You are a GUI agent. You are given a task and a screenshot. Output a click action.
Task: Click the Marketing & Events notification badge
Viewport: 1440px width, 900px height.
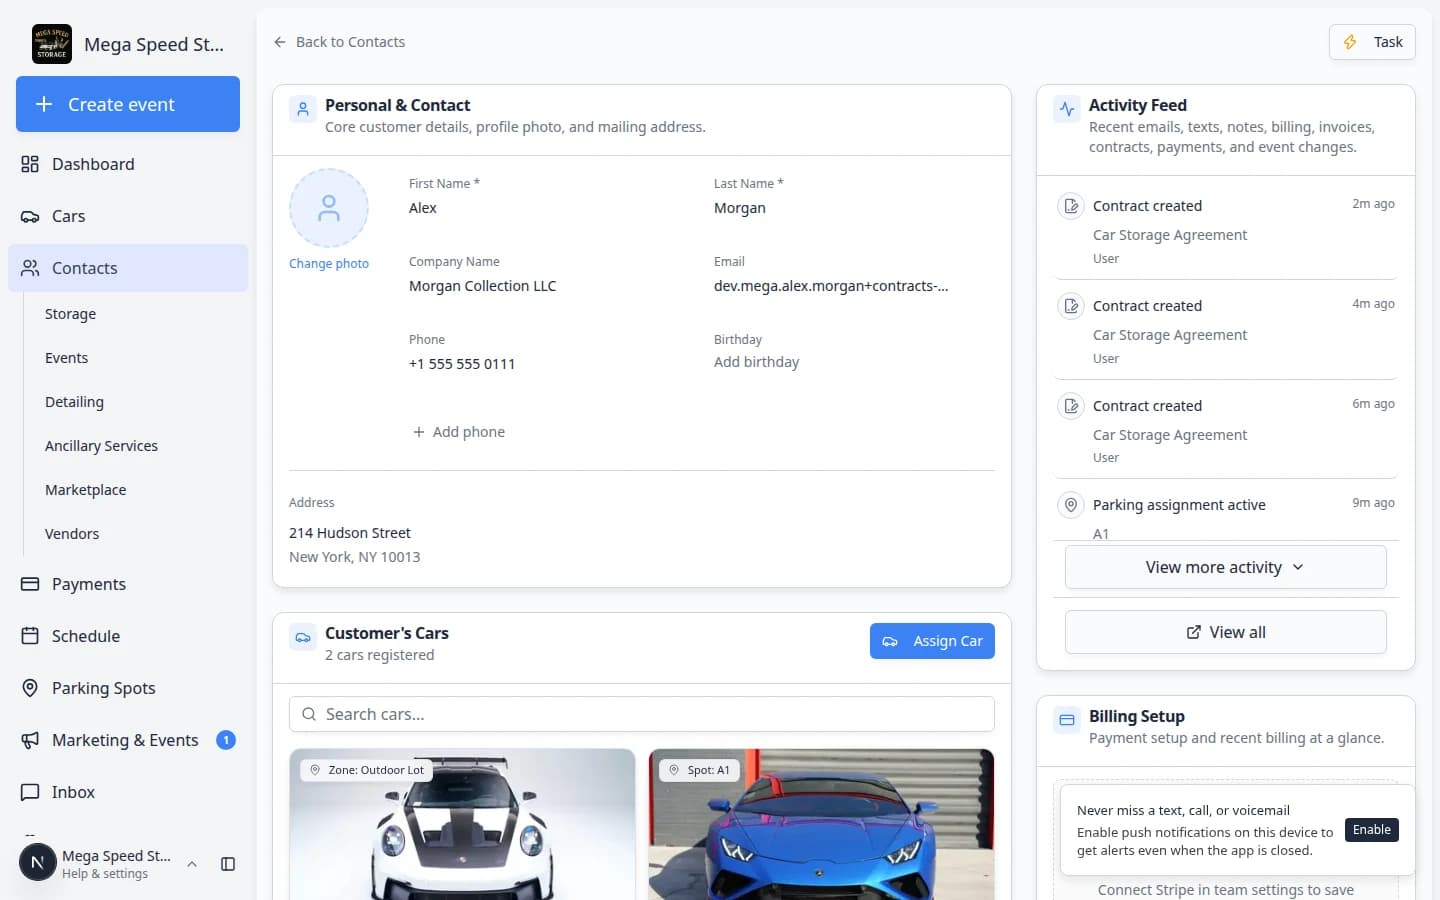point(226,740)
